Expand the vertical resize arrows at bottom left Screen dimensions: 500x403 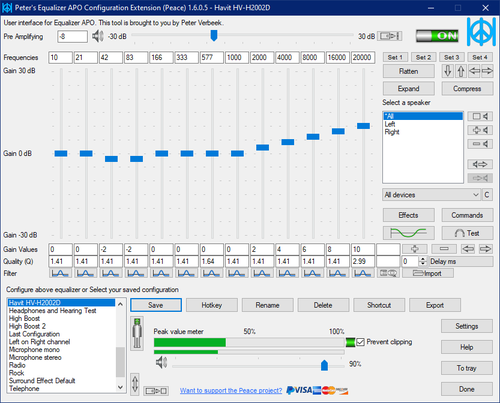tap(135, 384)
